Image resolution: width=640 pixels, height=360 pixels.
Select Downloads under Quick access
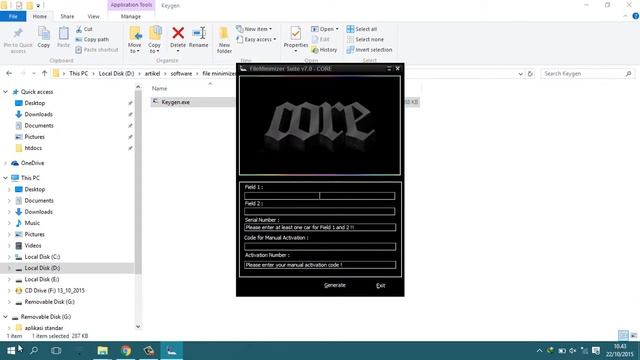click(x=38, y=114)
